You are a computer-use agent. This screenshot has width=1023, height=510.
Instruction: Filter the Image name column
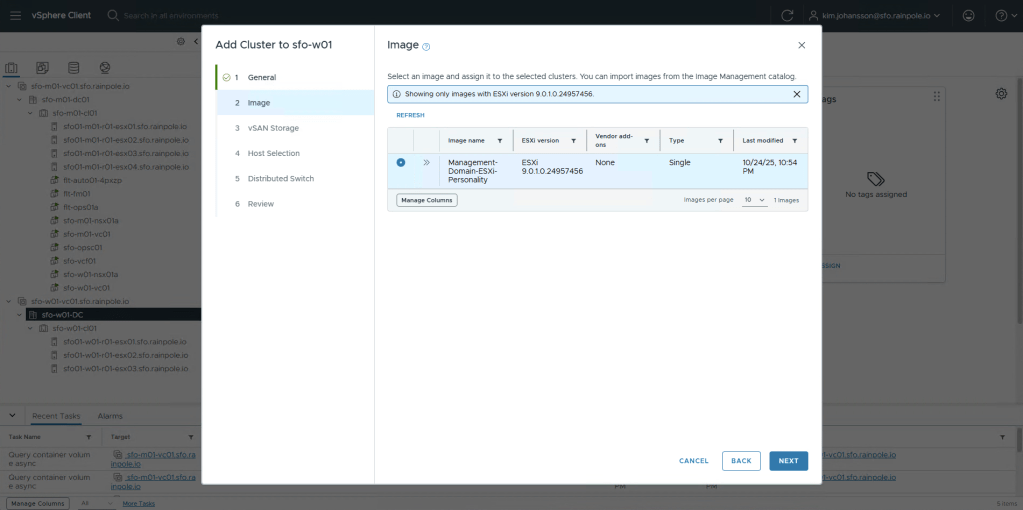[500, 141]
